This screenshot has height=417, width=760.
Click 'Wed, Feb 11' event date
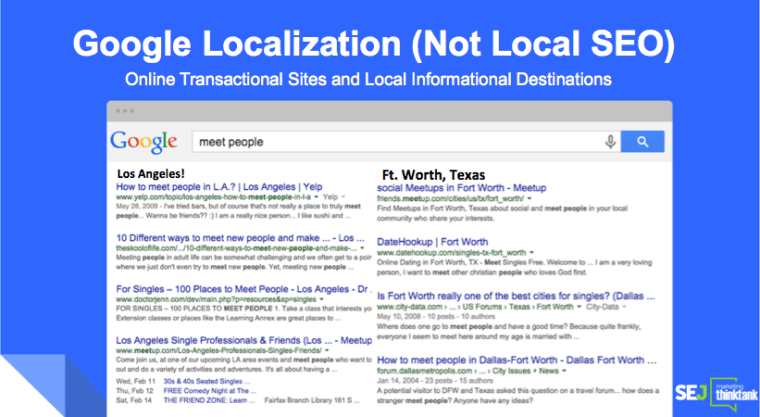click(x=135, y=382)
